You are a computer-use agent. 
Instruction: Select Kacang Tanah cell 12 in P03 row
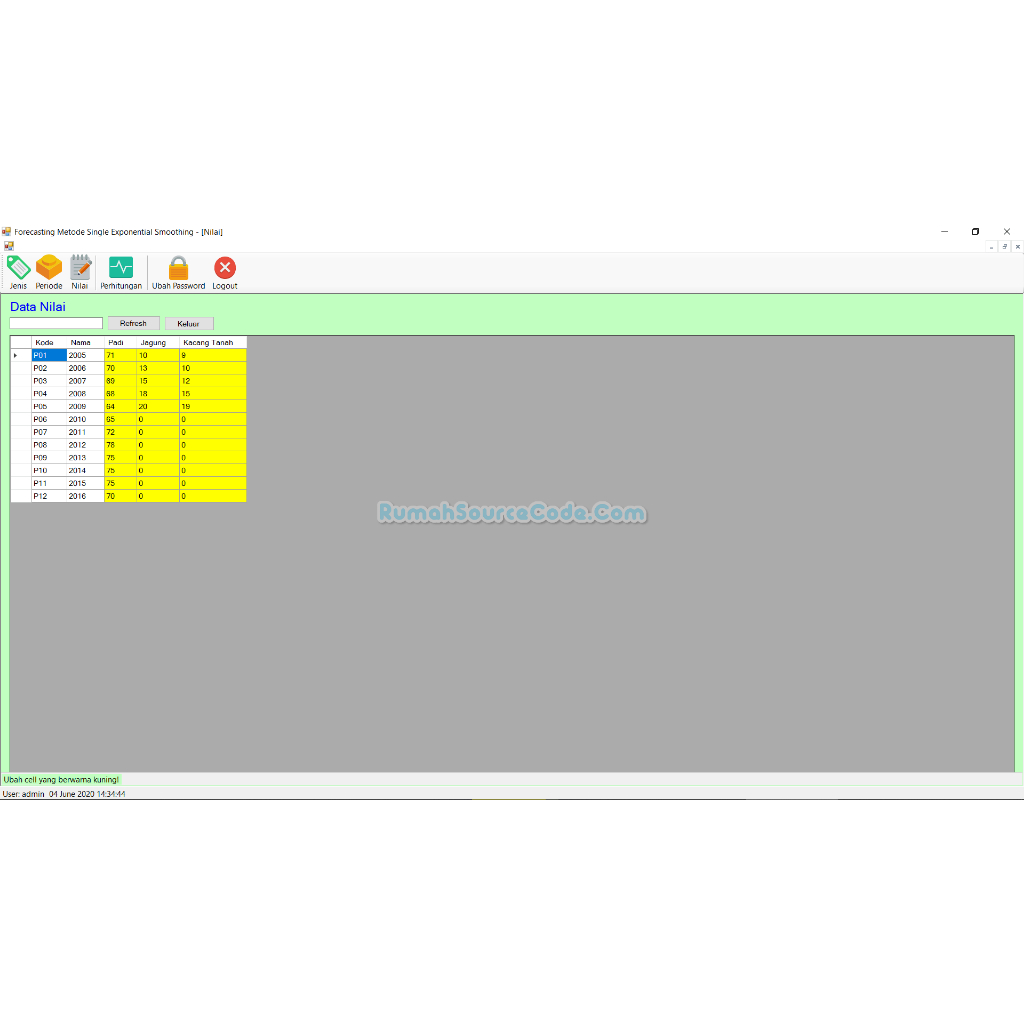[x=213, y=381]
